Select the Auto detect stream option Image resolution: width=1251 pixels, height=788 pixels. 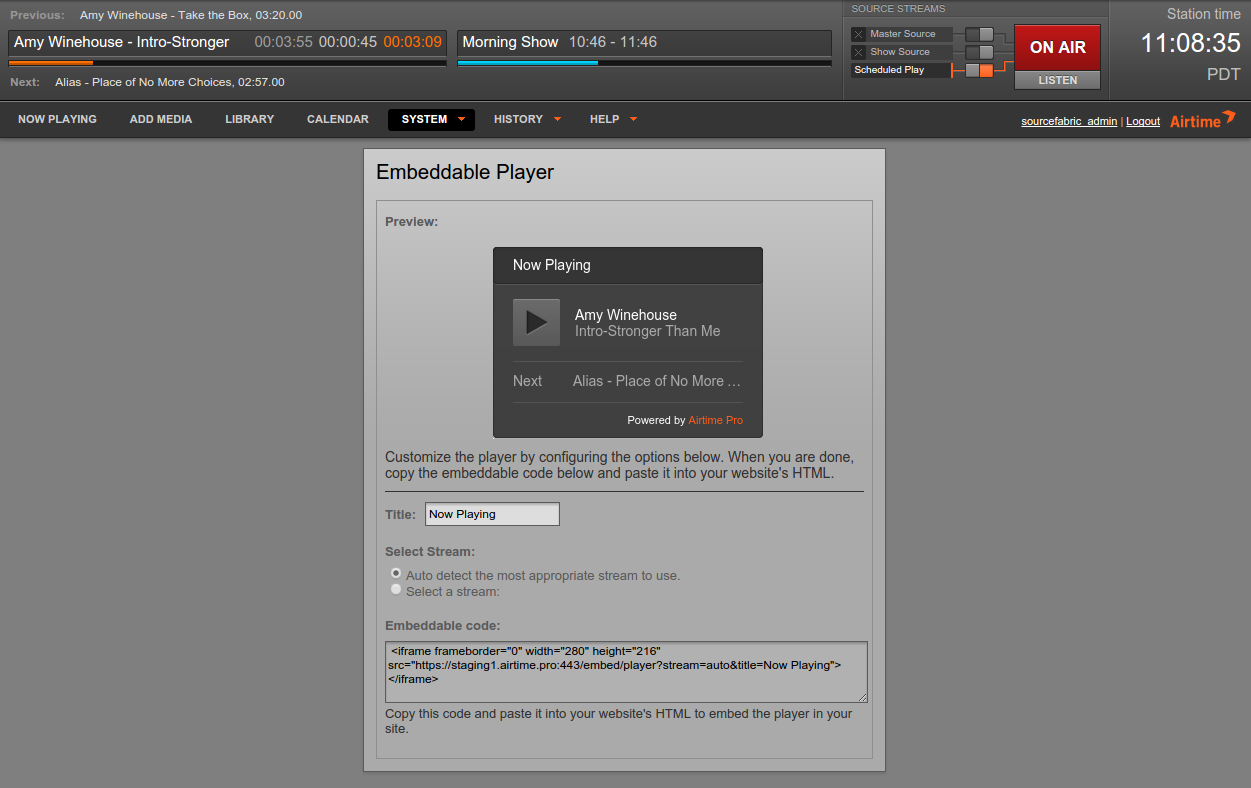pyautogui.click(x=396, y=573)
